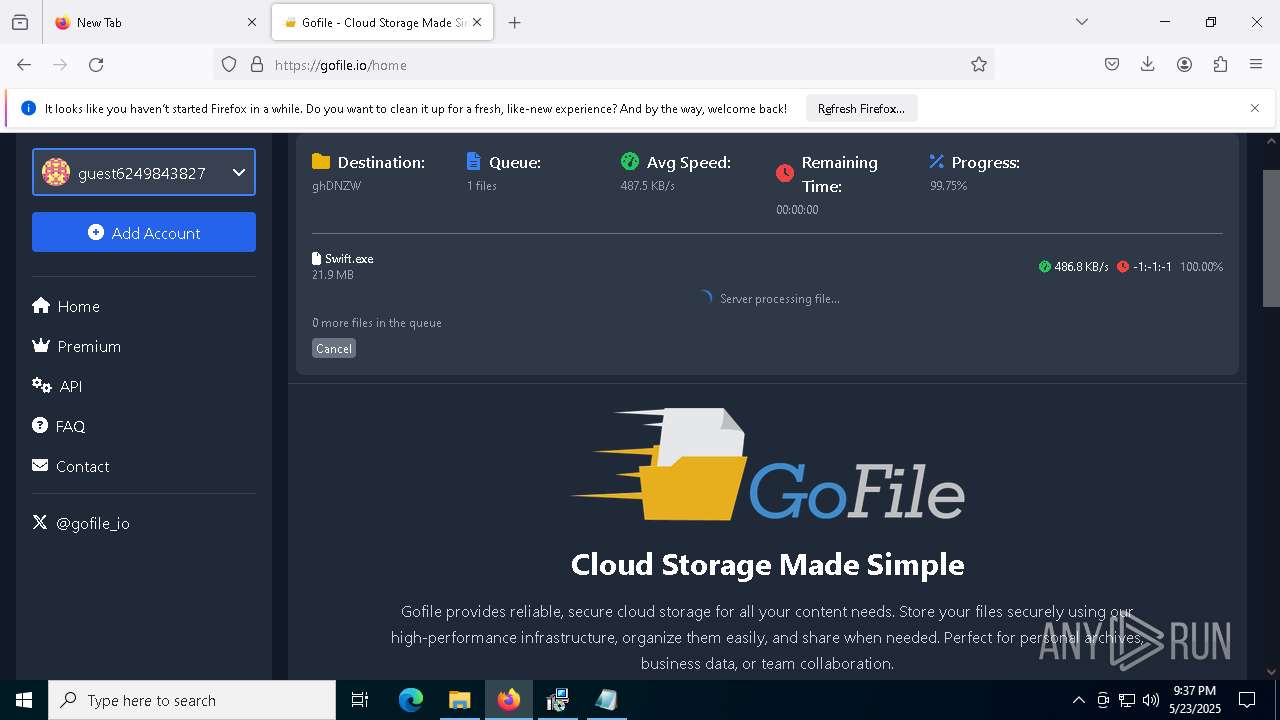Click the ghDNZW destination text

tap(336, 186)
